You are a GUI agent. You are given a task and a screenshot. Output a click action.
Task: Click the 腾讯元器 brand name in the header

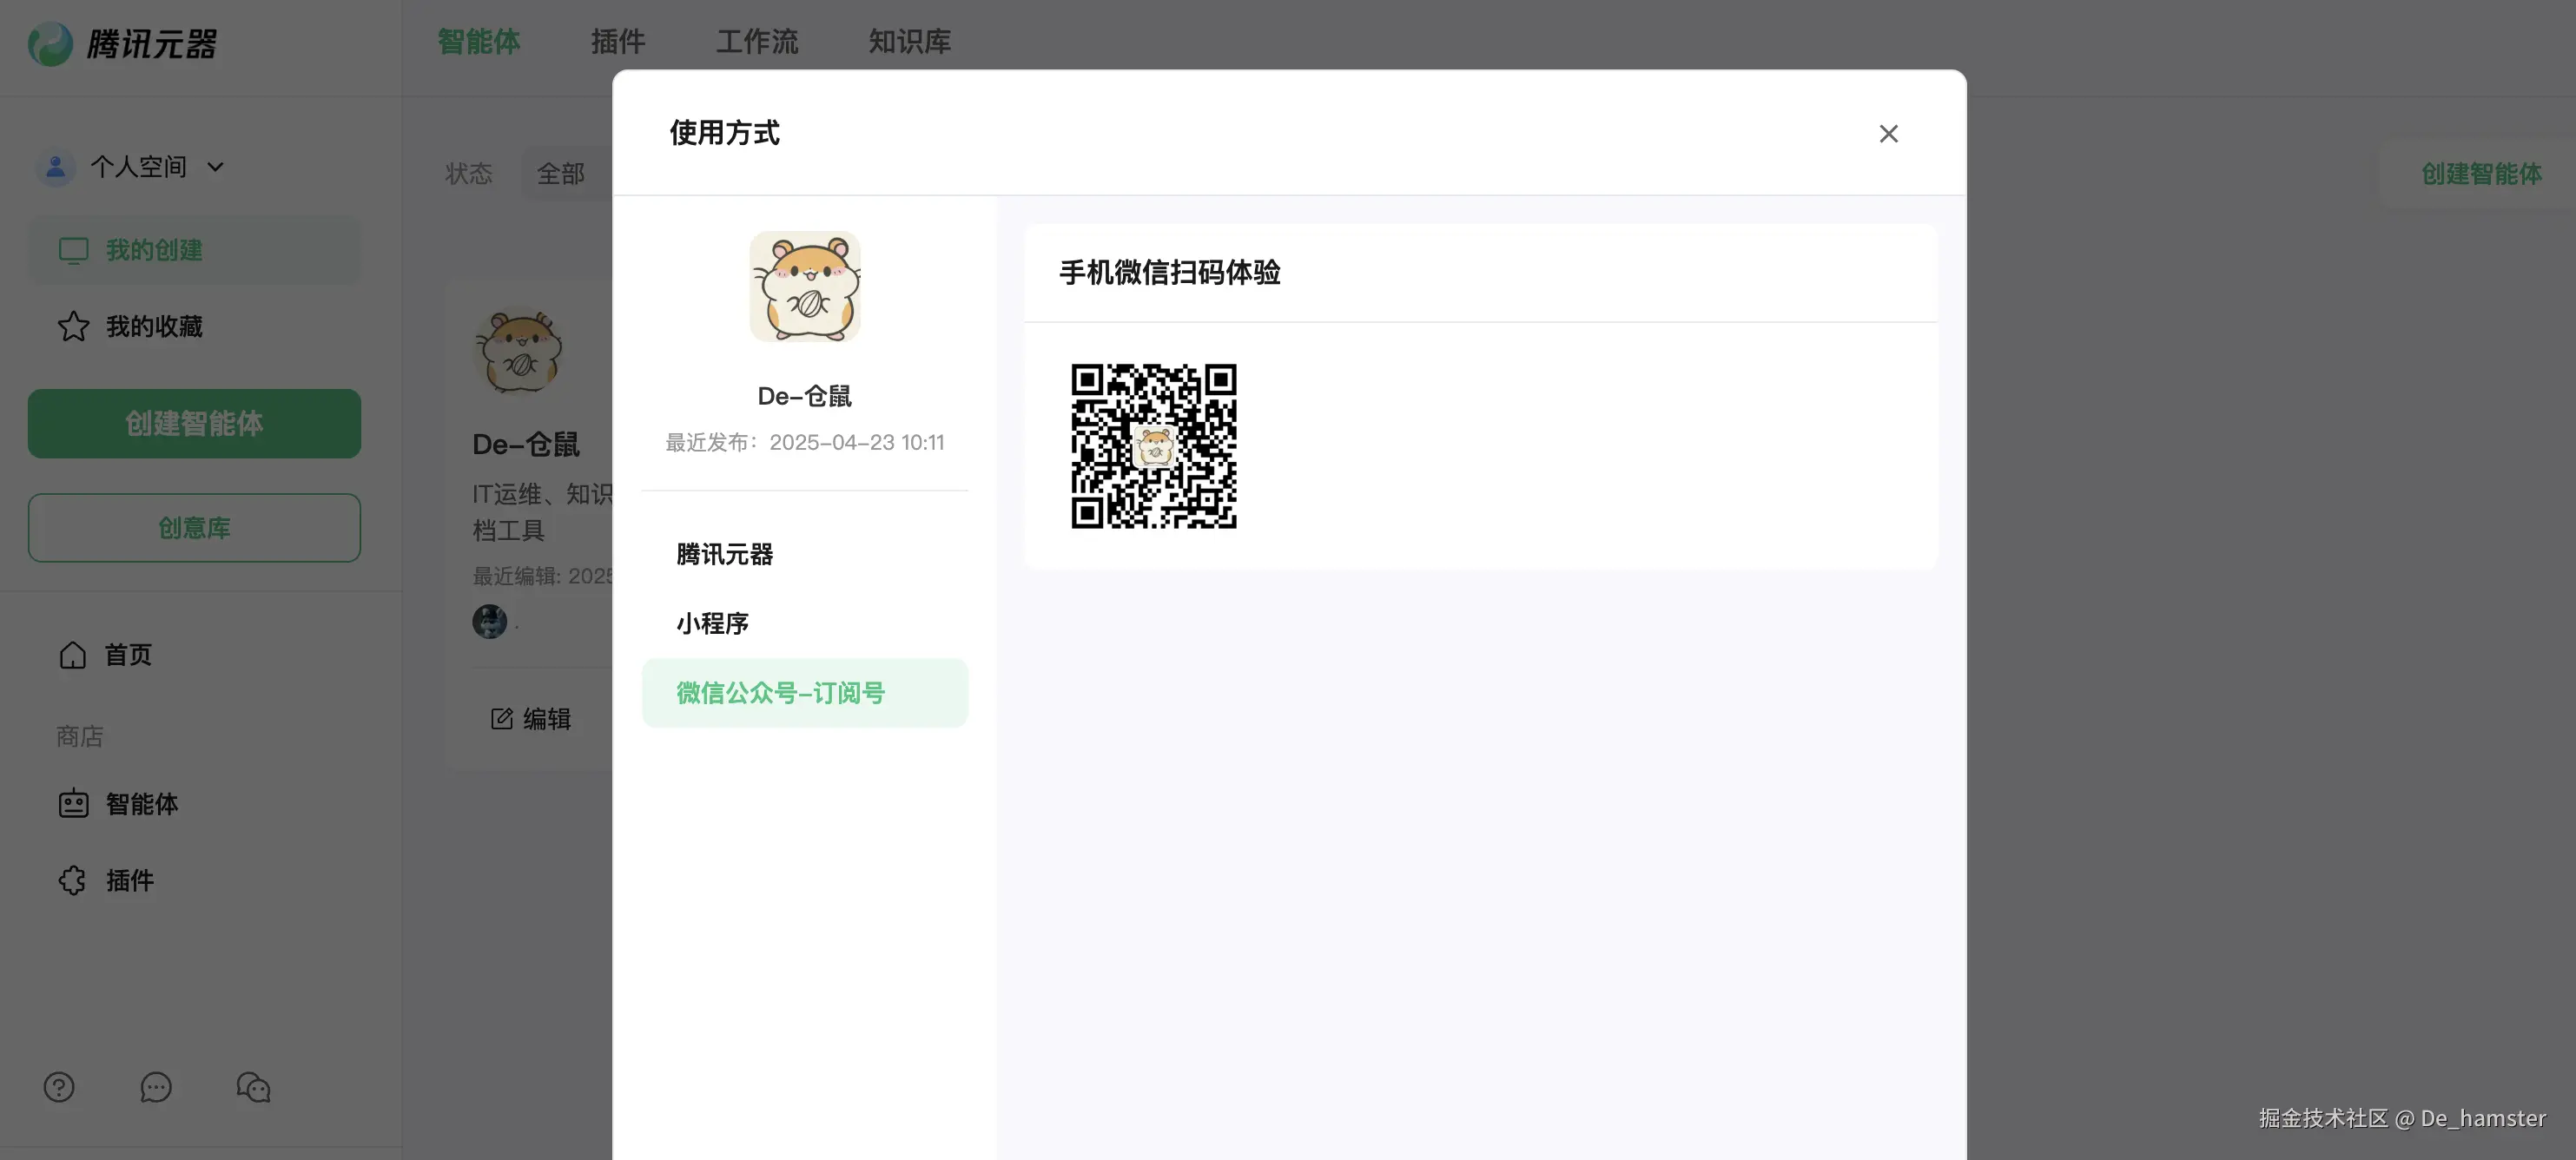152,44
